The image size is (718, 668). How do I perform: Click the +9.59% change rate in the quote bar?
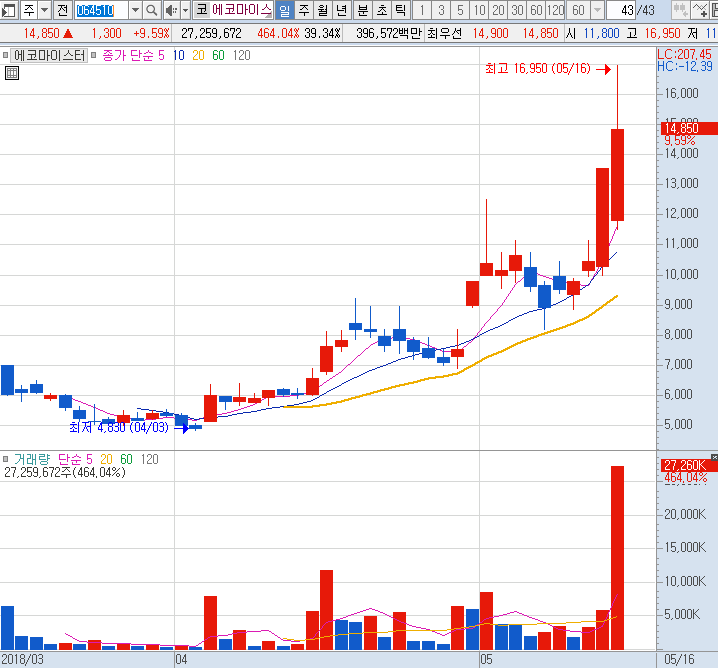pyautogui.click(x=152, y=33)
